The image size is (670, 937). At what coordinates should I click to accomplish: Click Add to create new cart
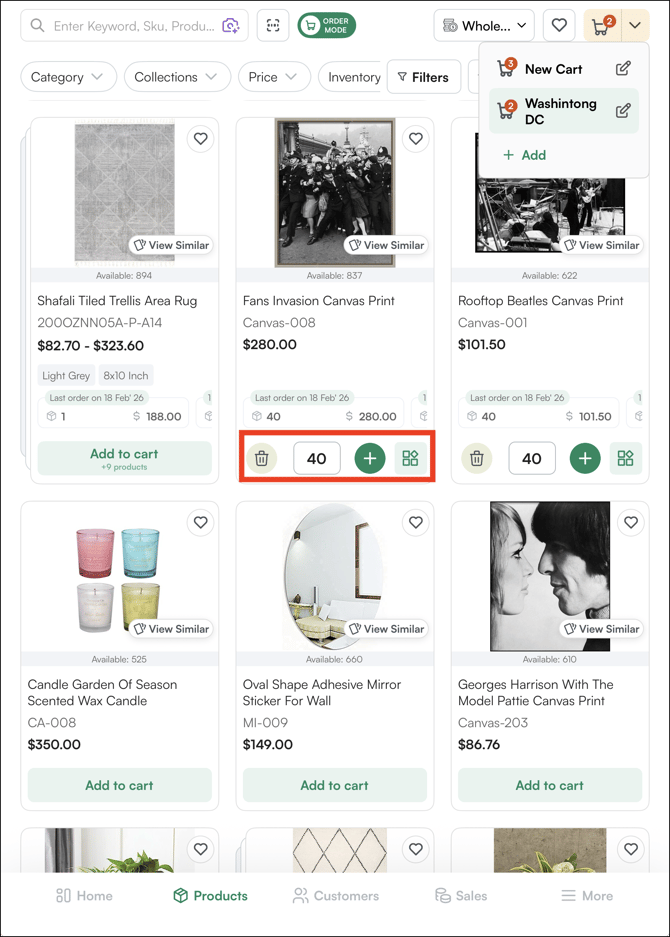coord(524,155)
